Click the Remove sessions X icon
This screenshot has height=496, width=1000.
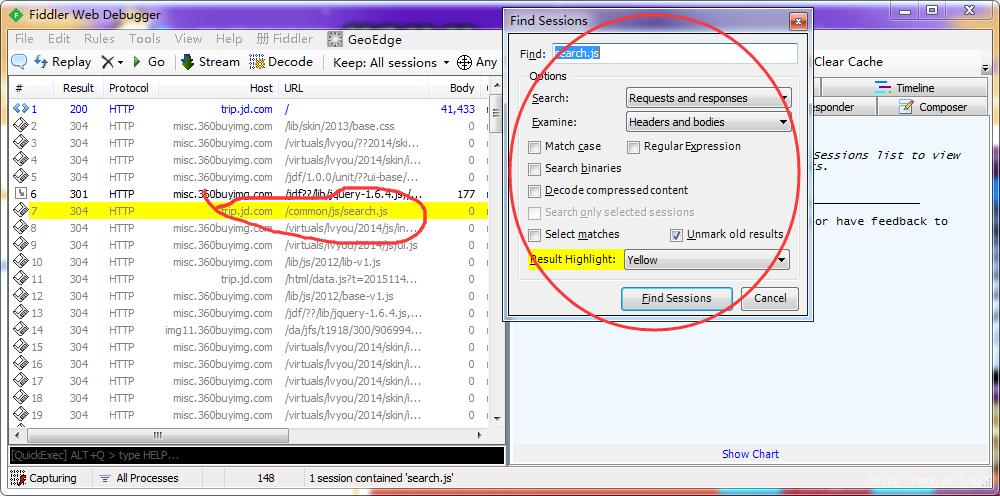tap(107, 62)
